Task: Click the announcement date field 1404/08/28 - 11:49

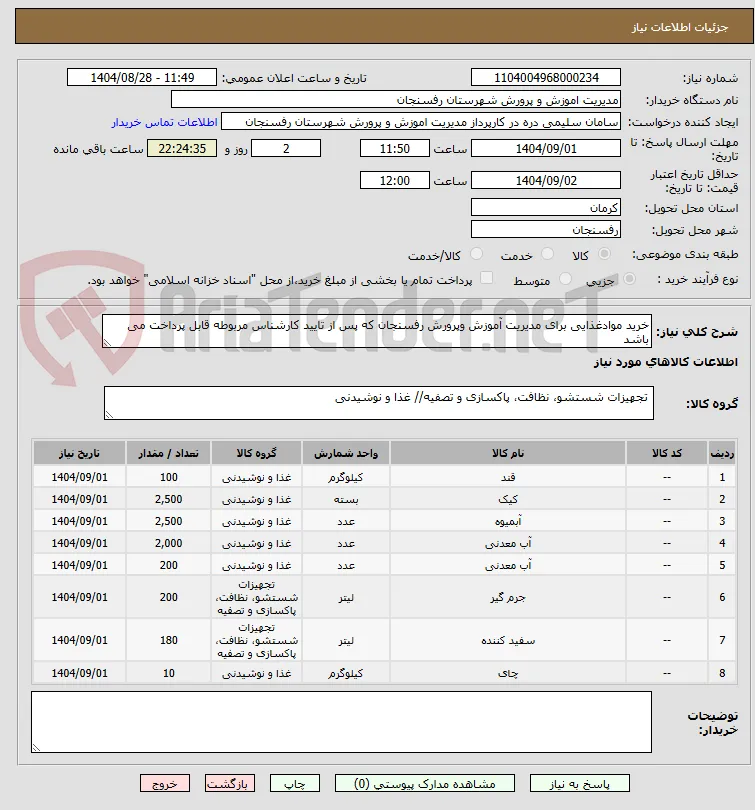Action: (142, 77)
